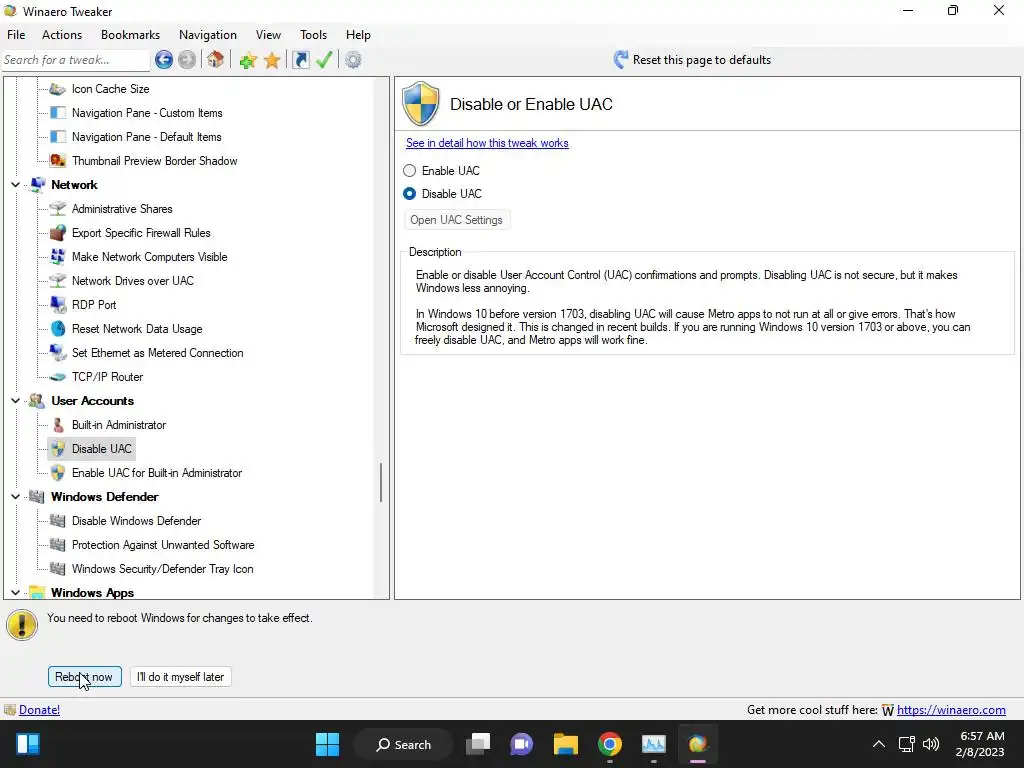This screenshot has height=768, width=1024.
Task: Open the Widgets button on taskbar
Action: pyautogui.click(x=27, y=744)
